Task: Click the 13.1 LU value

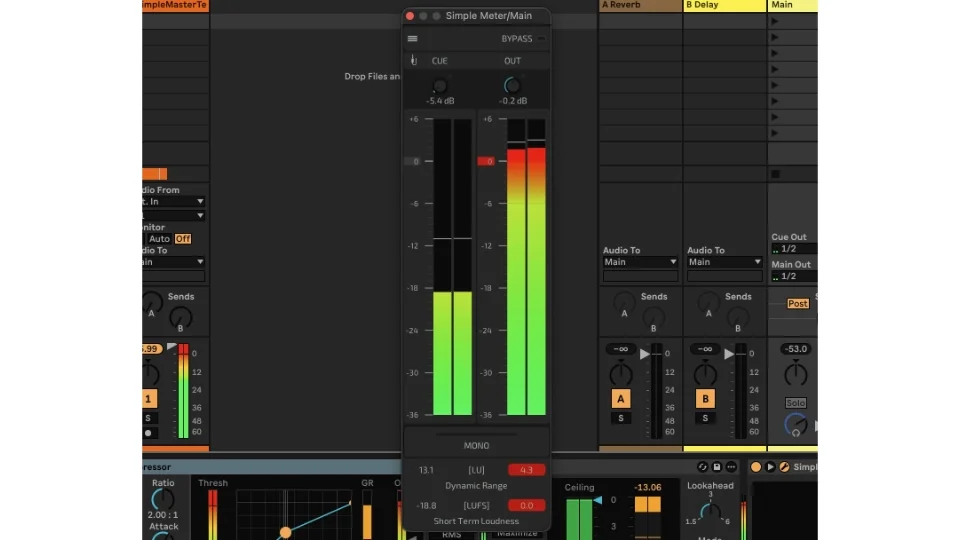Action: [426, 470]
